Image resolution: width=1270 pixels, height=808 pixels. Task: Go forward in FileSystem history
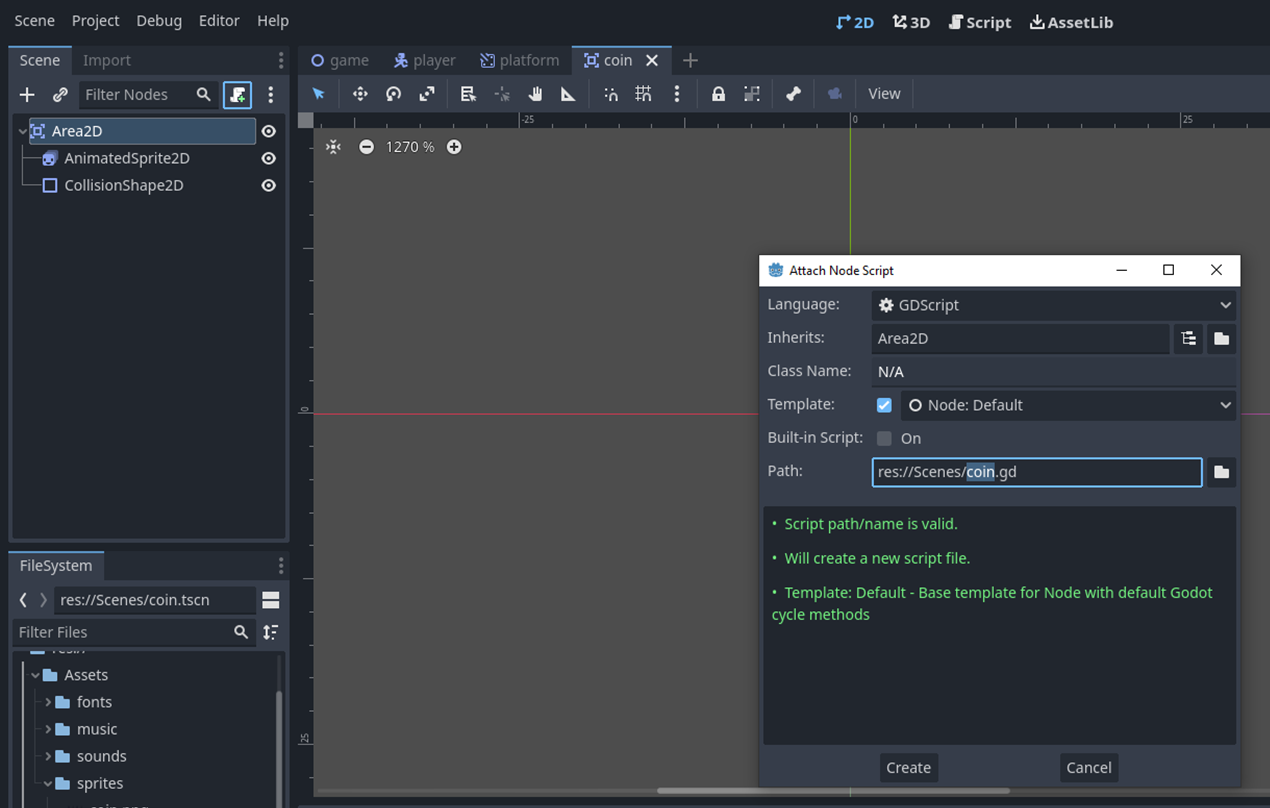tap(43, 600)
